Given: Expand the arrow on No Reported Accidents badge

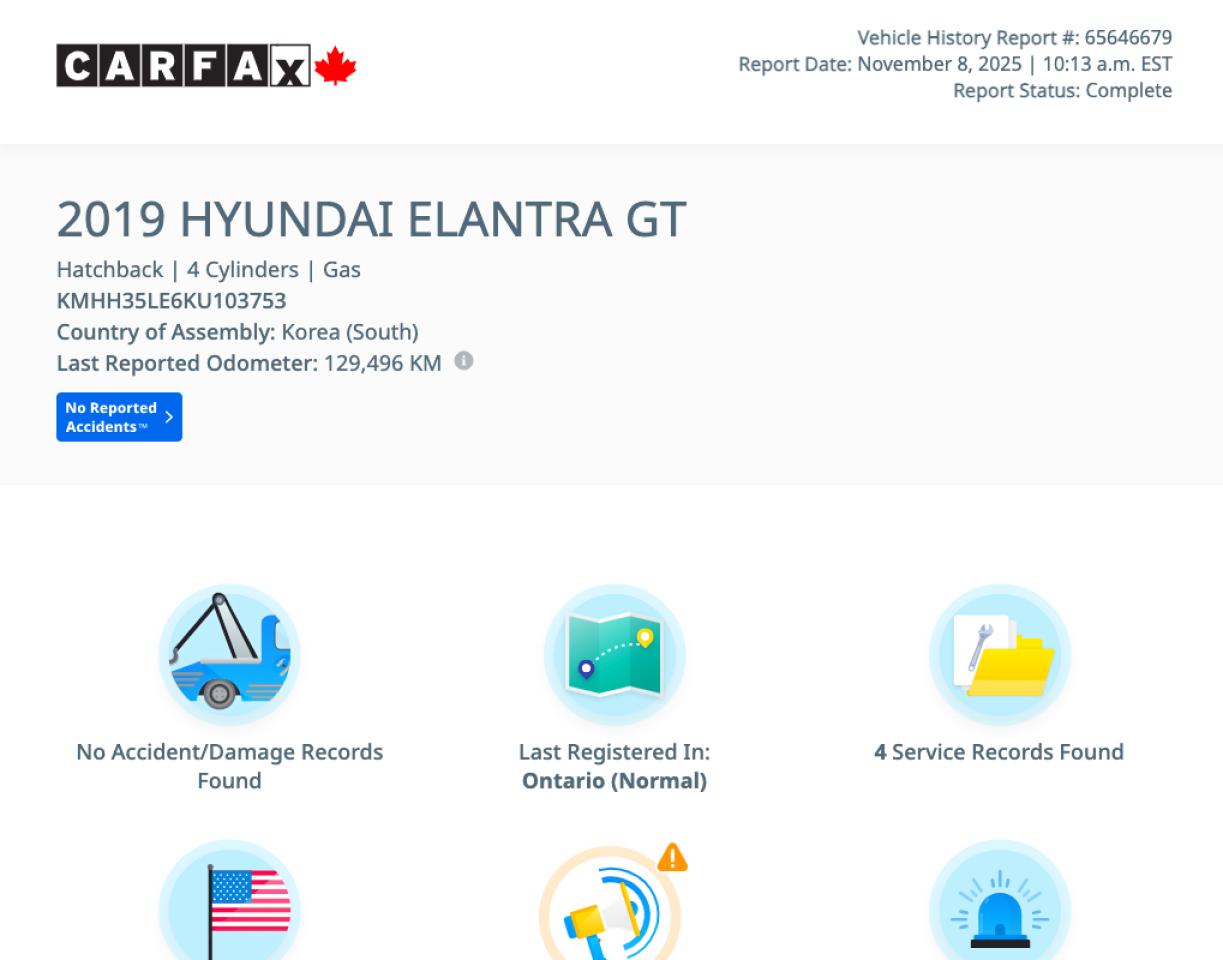Looking at the screenshot, I should click(x=169, y=417).
